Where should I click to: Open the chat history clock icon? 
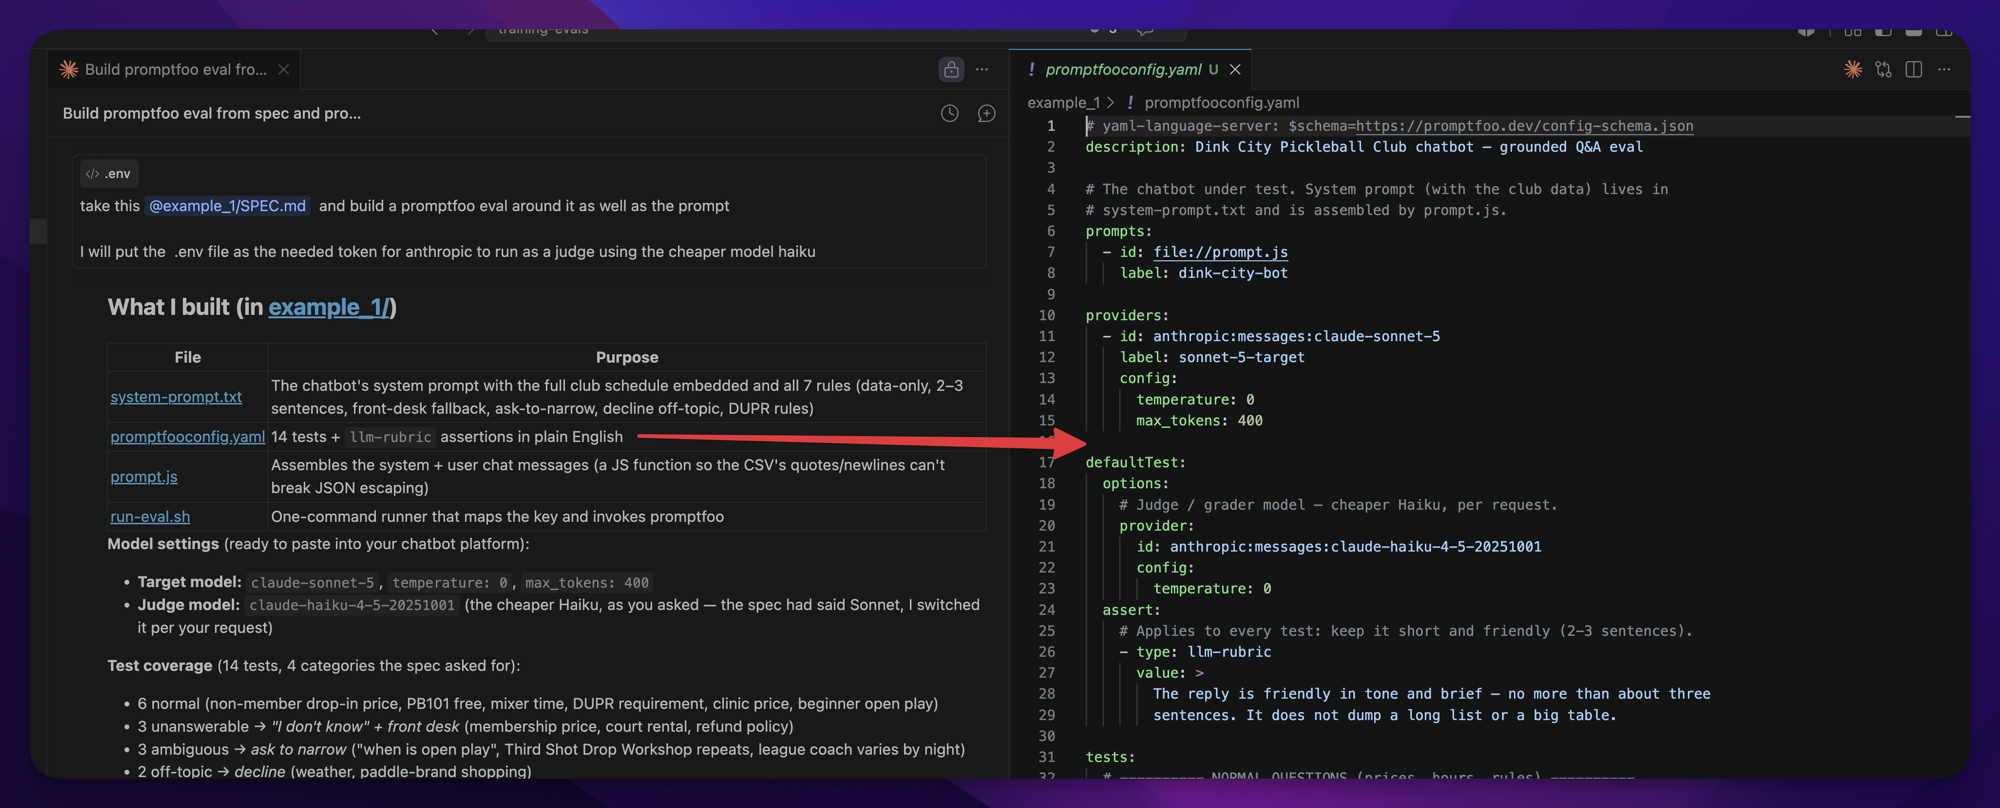[950, 114]
